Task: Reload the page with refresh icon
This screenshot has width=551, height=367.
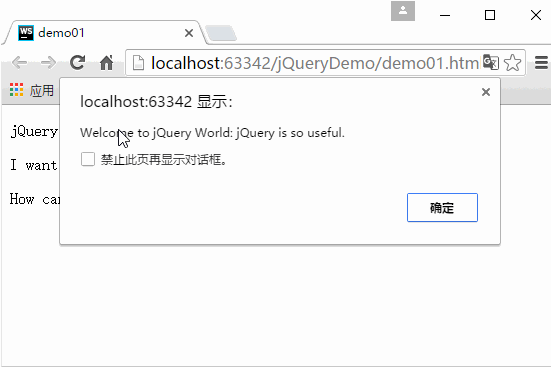Action: [78, 63]
